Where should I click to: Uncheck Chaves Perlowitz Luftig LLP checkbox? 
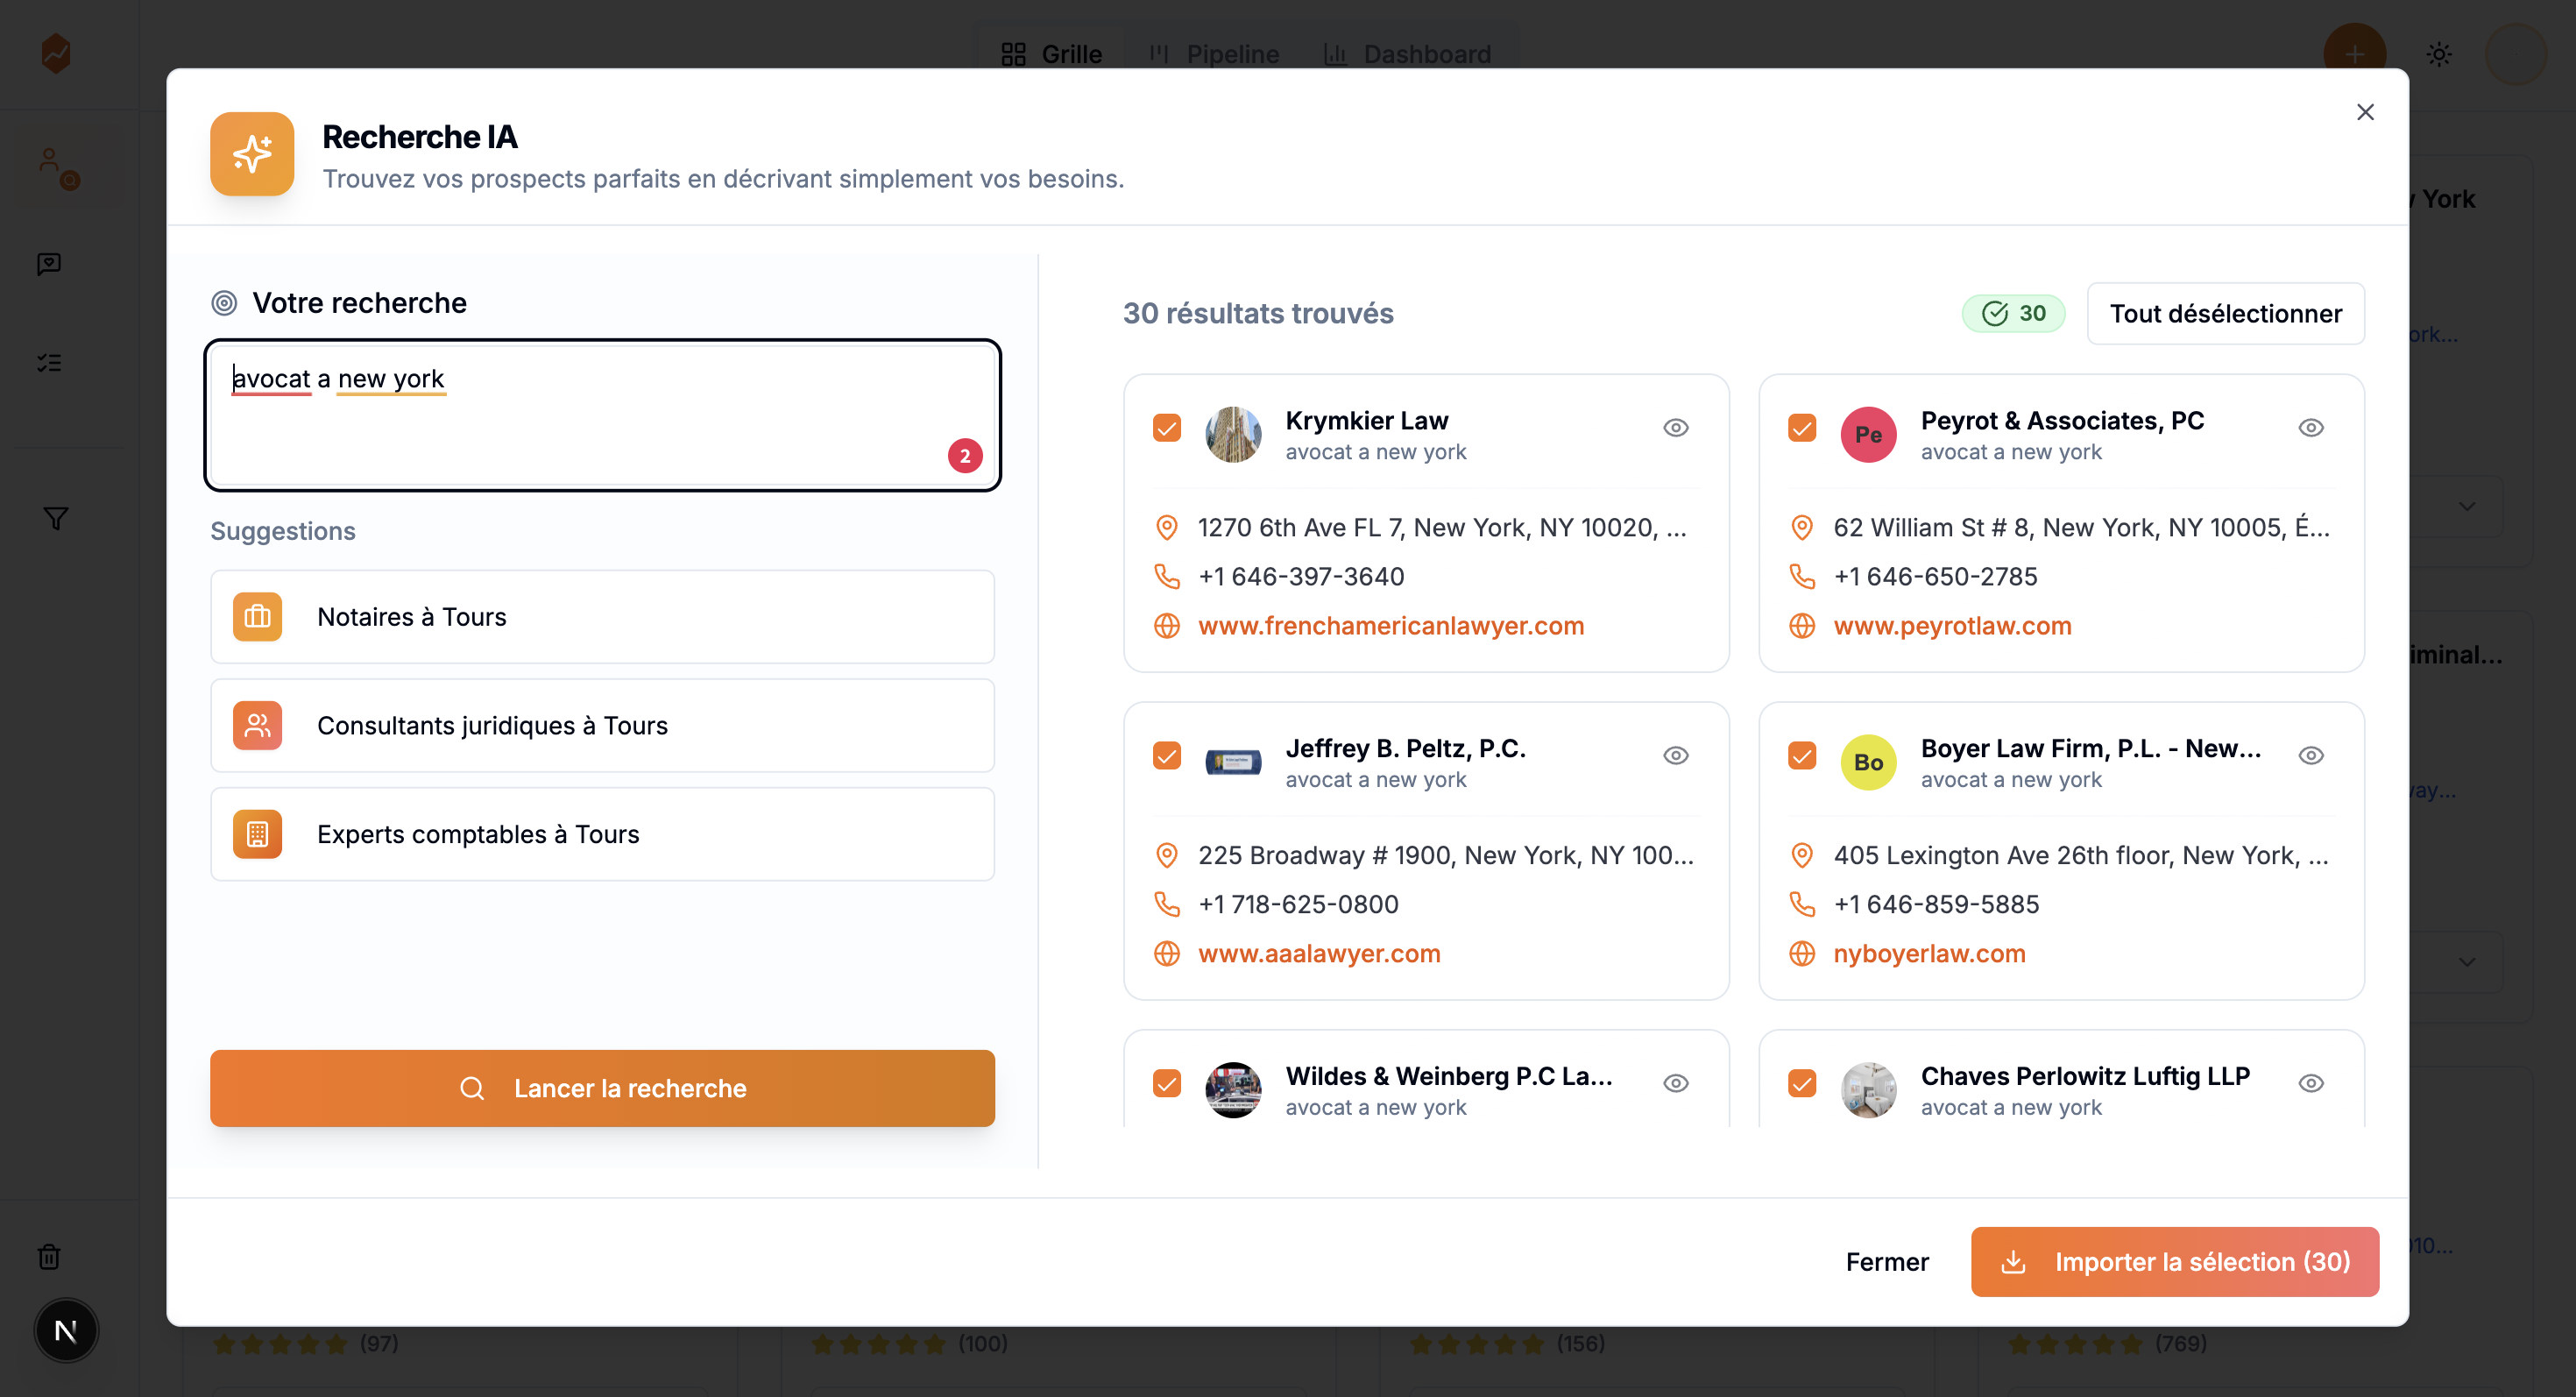[1801, 1084]
